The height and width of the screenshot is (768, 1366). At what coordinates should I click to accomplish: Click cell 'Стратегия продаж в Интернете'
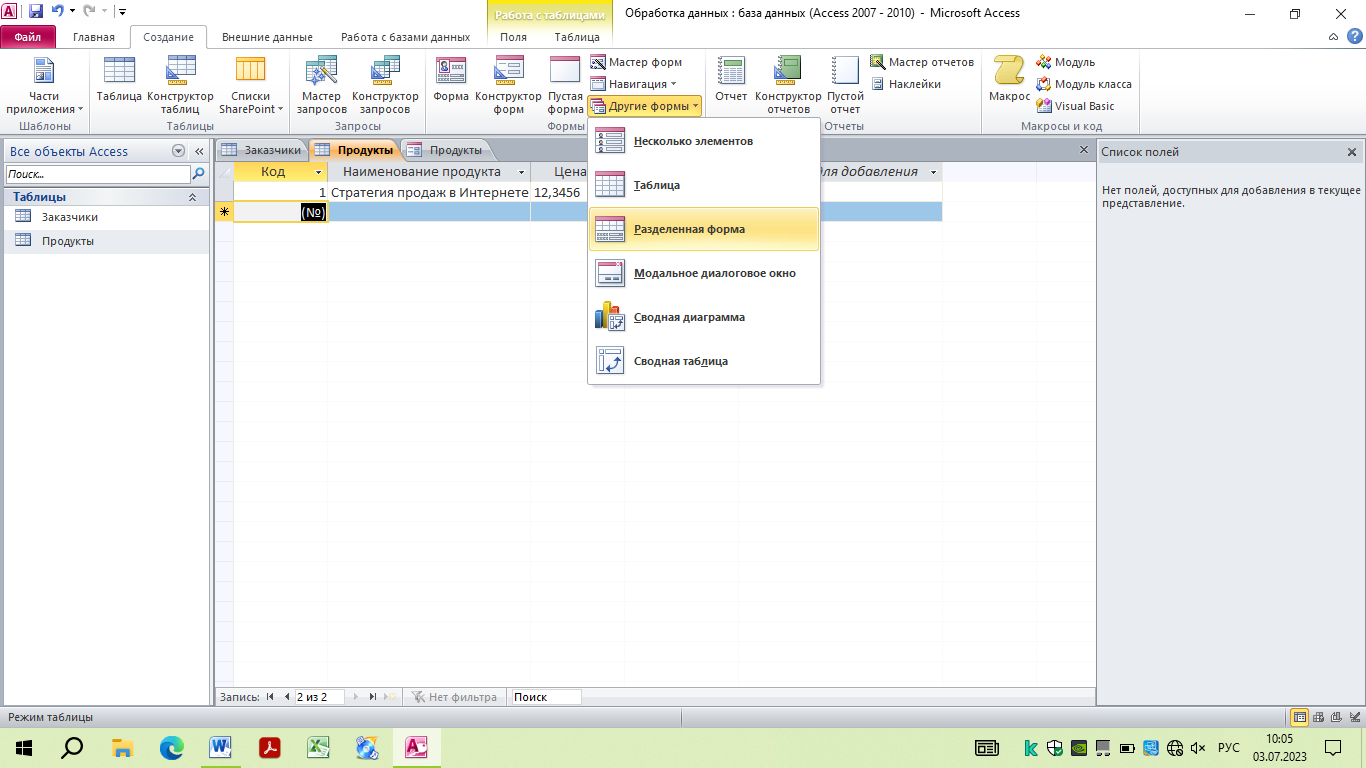(429, 192)
